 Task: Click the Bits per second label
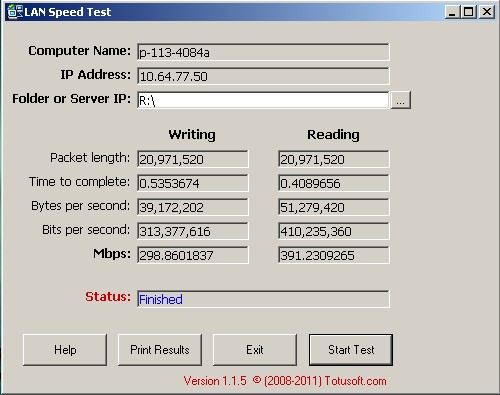tap(86, 230)
